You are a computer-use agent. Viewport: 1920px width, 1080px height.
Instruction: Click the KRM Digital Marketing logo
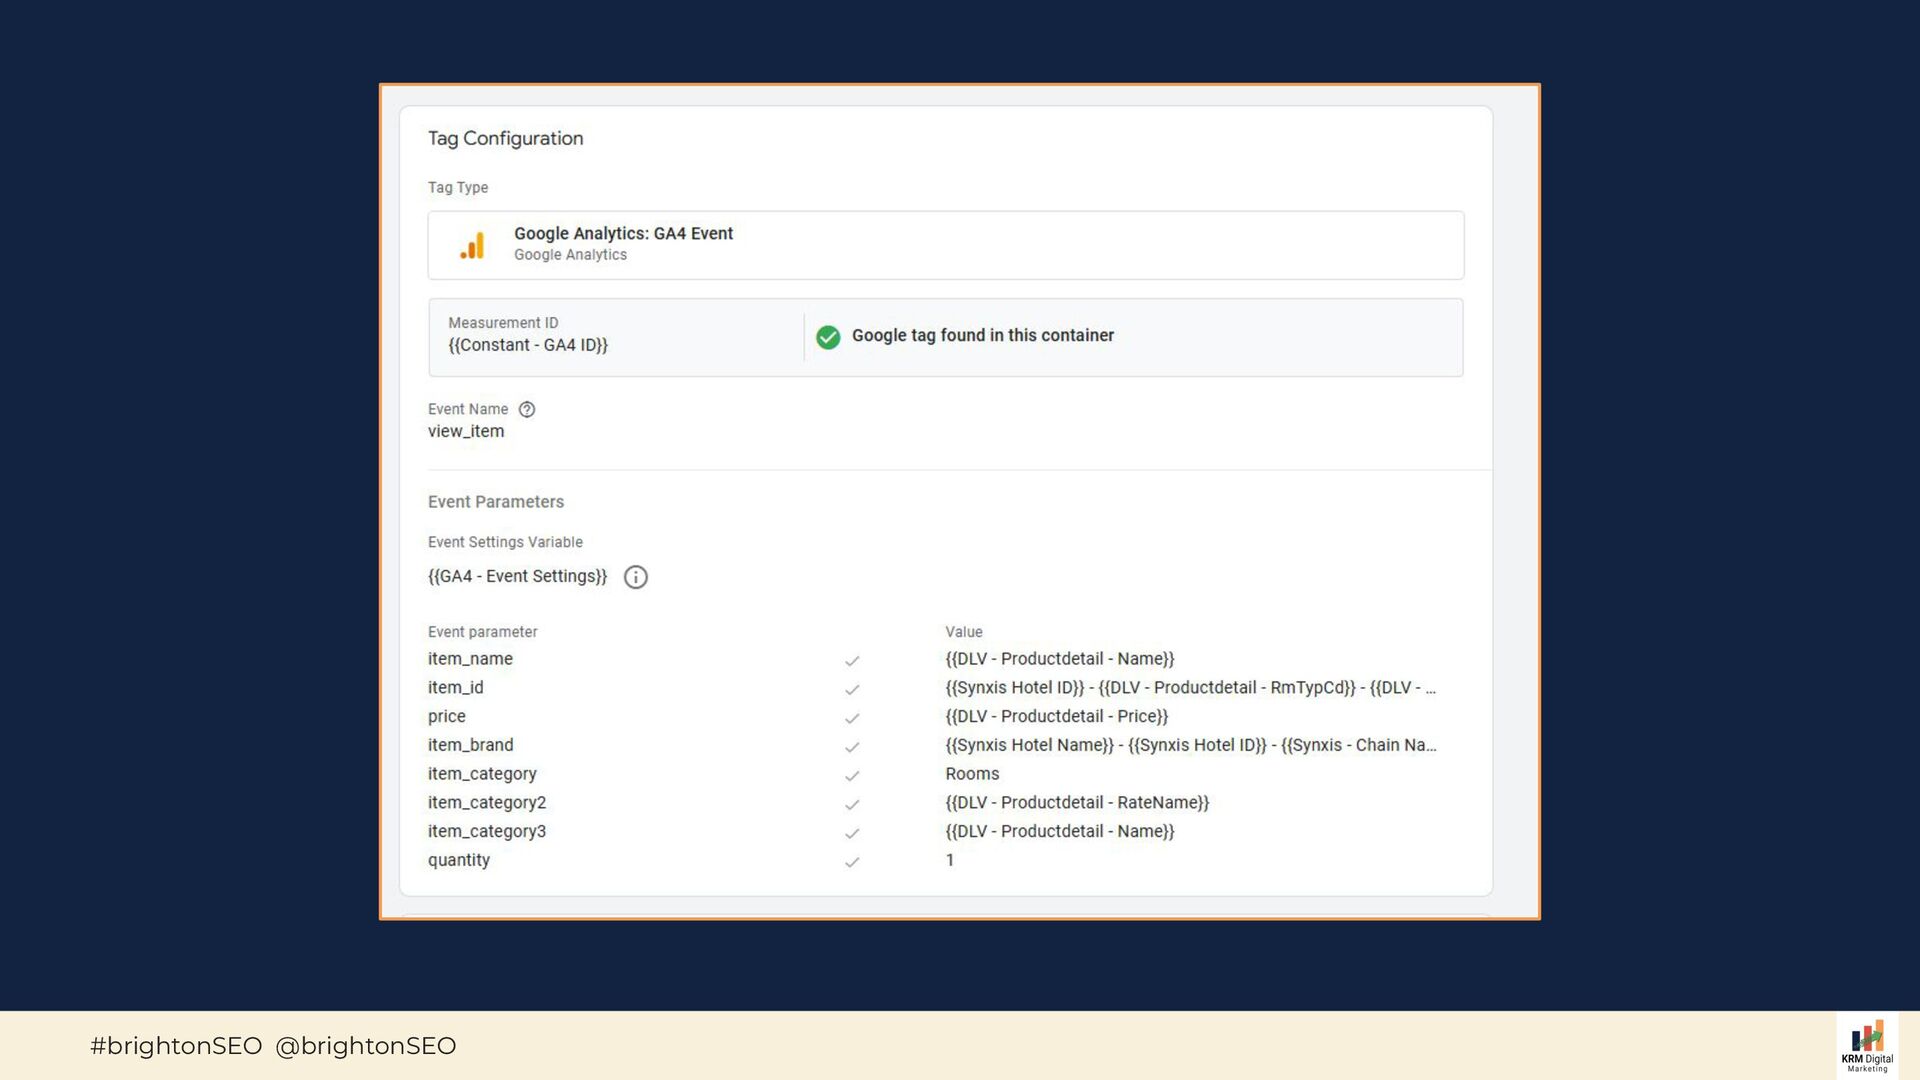pyautogui.click(x=1867, y=1046)
